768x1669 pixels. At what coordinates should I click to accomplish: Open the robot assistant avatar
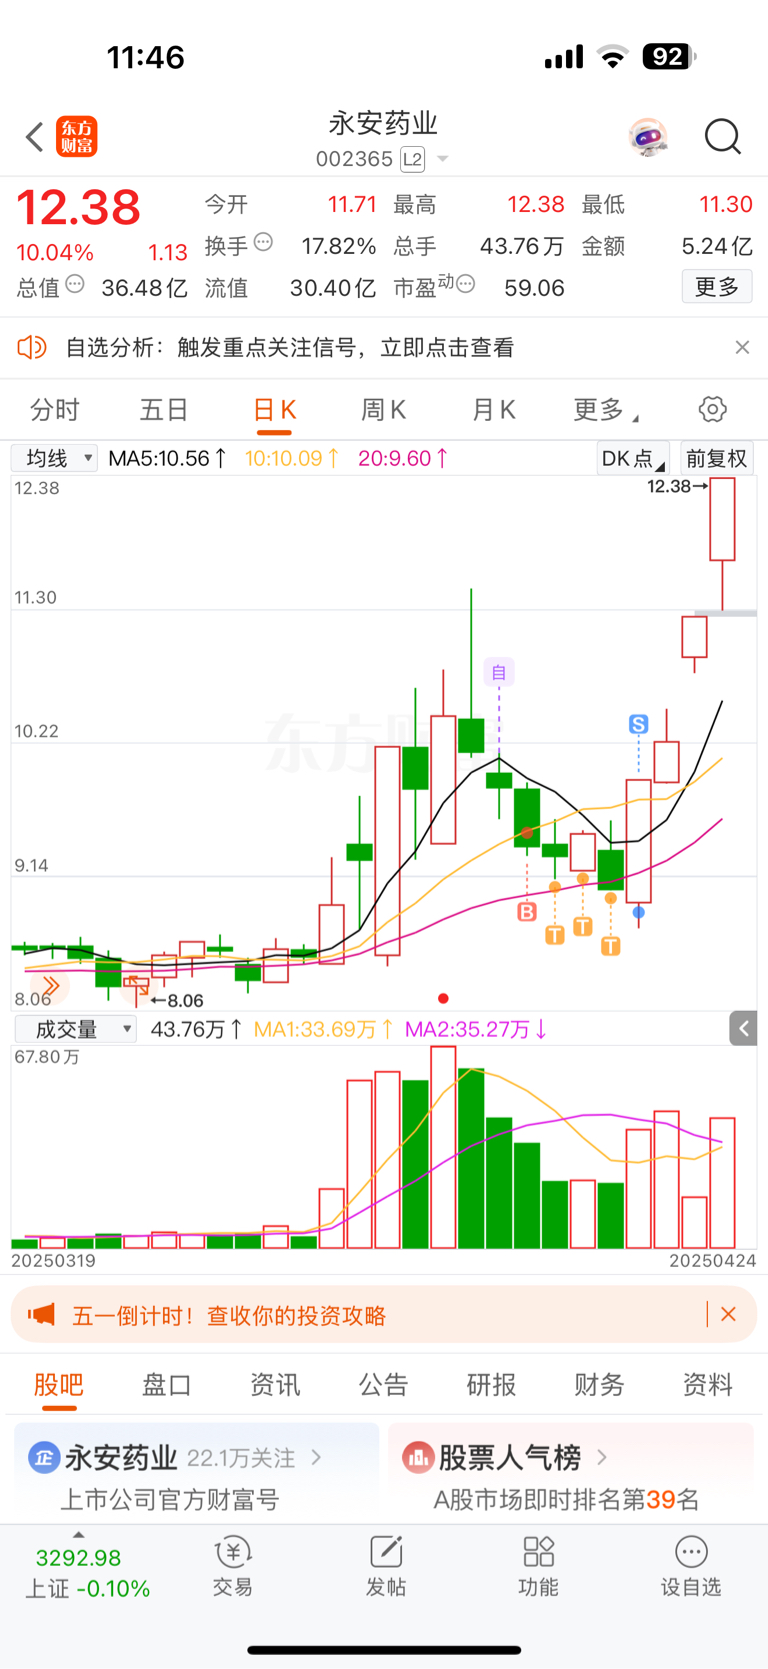(648, 137)
